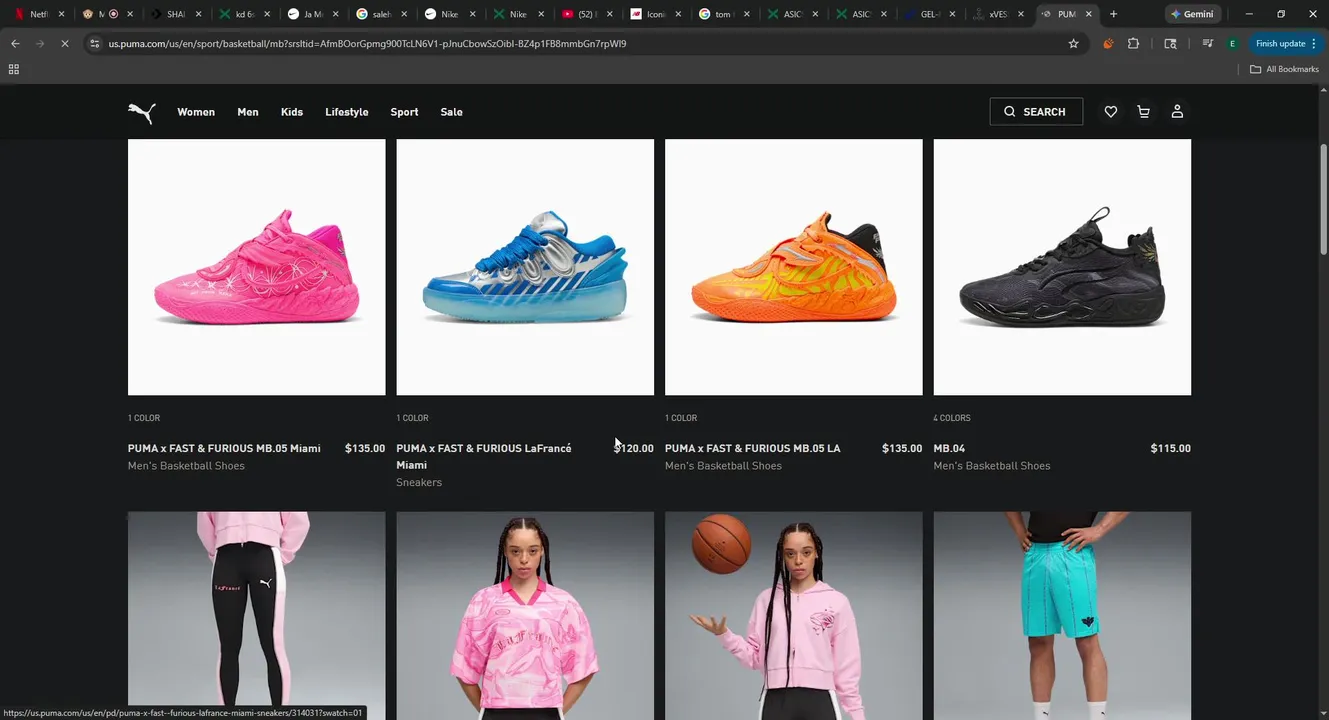Stop page loading in the toolbar
Viewport: 1329px width, 720px height.
(x=65, y=44)
